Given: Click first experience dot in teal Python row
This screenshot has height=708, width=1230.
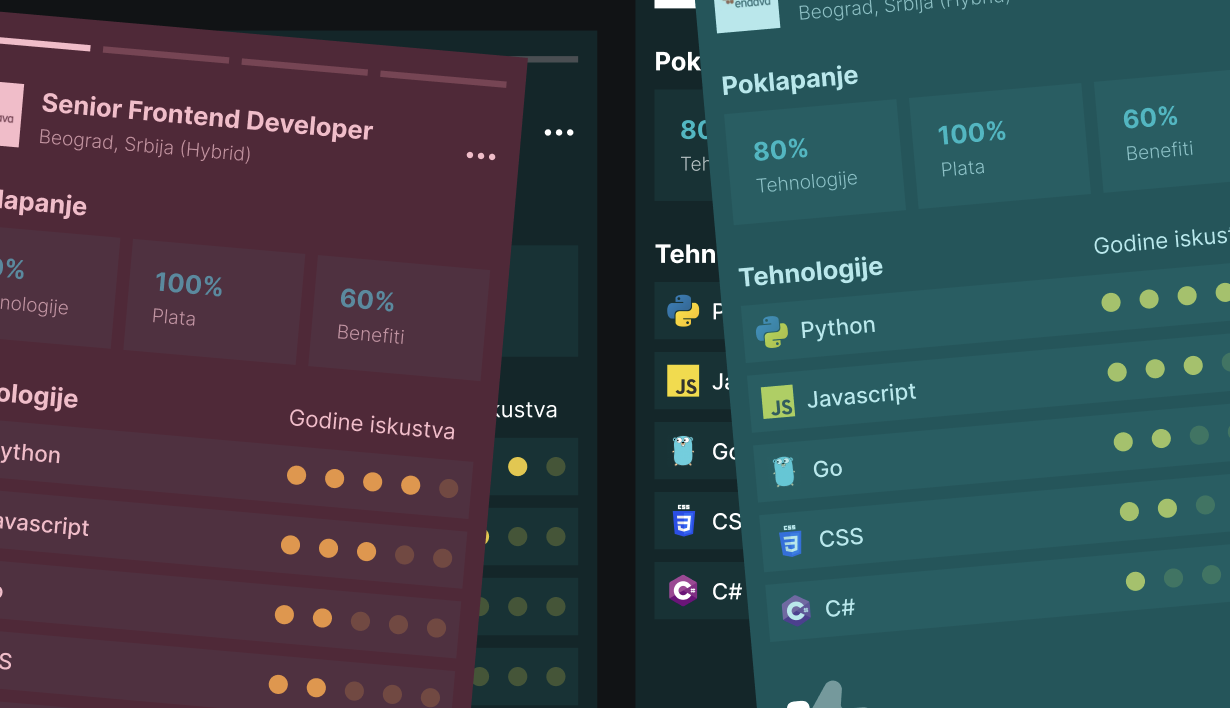Looking at the screenshot, I should (1111, 302).
